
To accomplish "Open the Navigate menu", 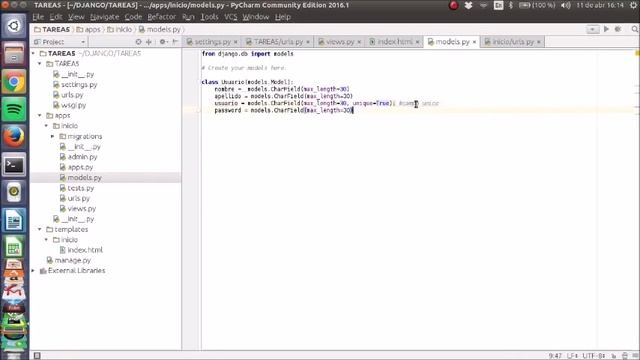I will 104,17.
